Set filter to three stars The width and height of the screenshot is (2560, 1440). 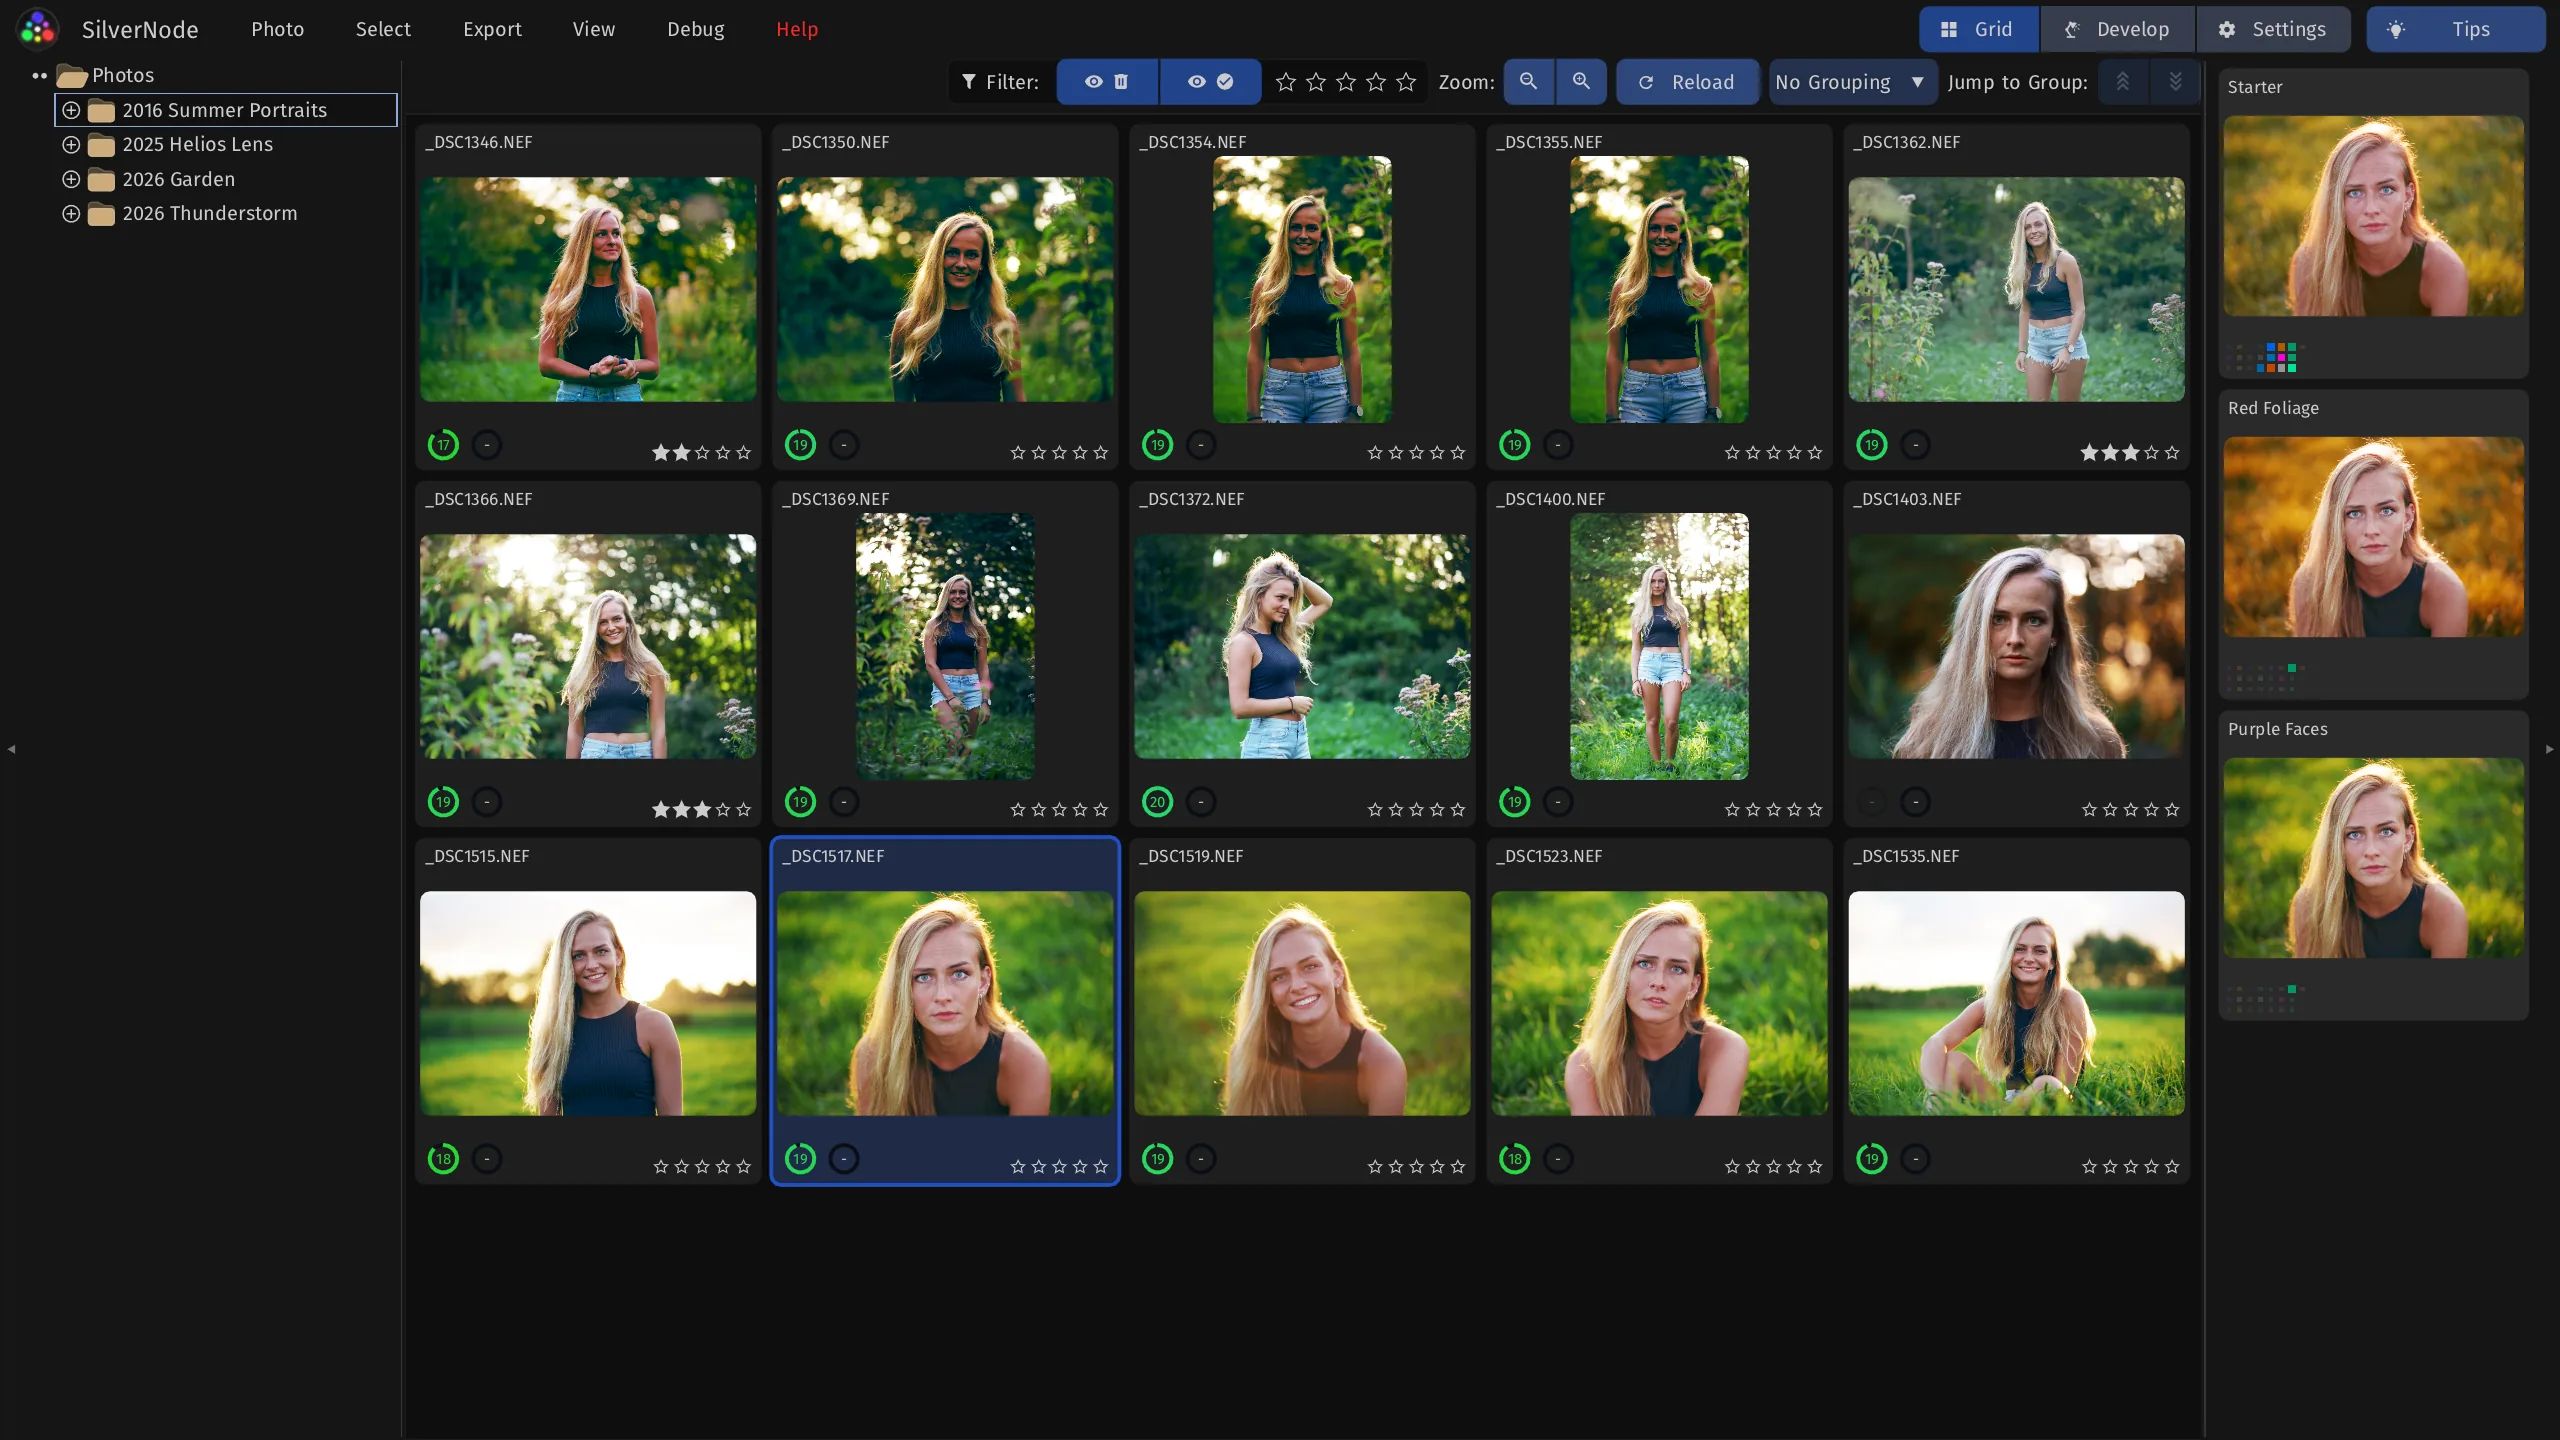[x=1346, y=82]
